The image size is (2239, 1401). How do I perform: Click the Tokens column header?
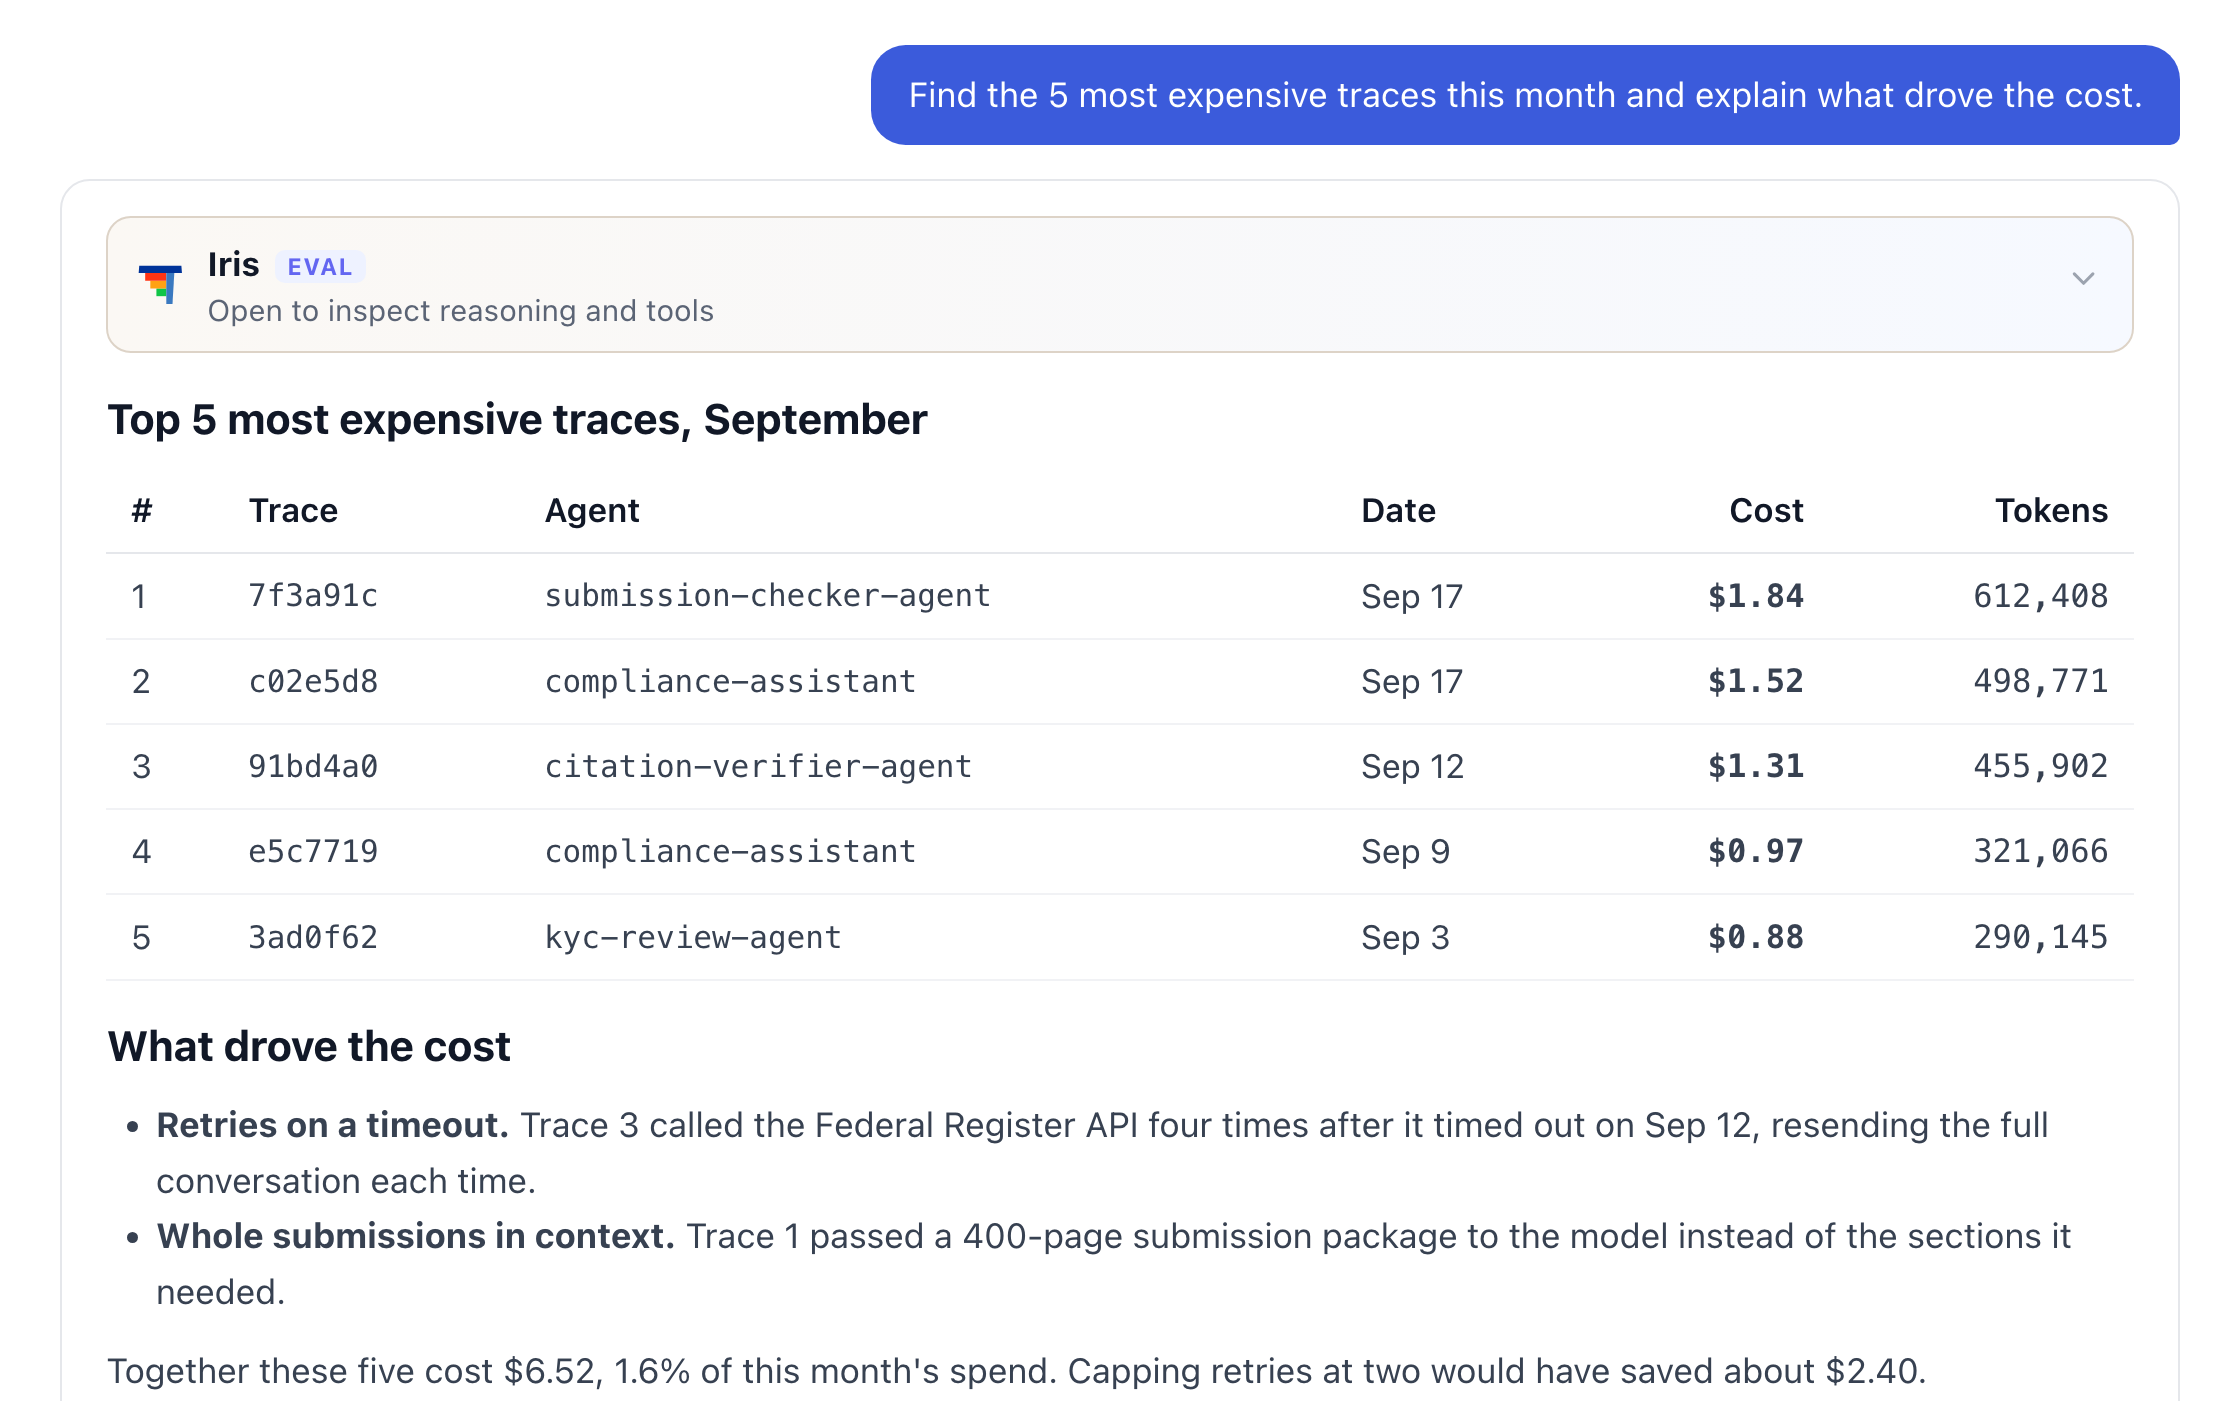click(2051, 511)
